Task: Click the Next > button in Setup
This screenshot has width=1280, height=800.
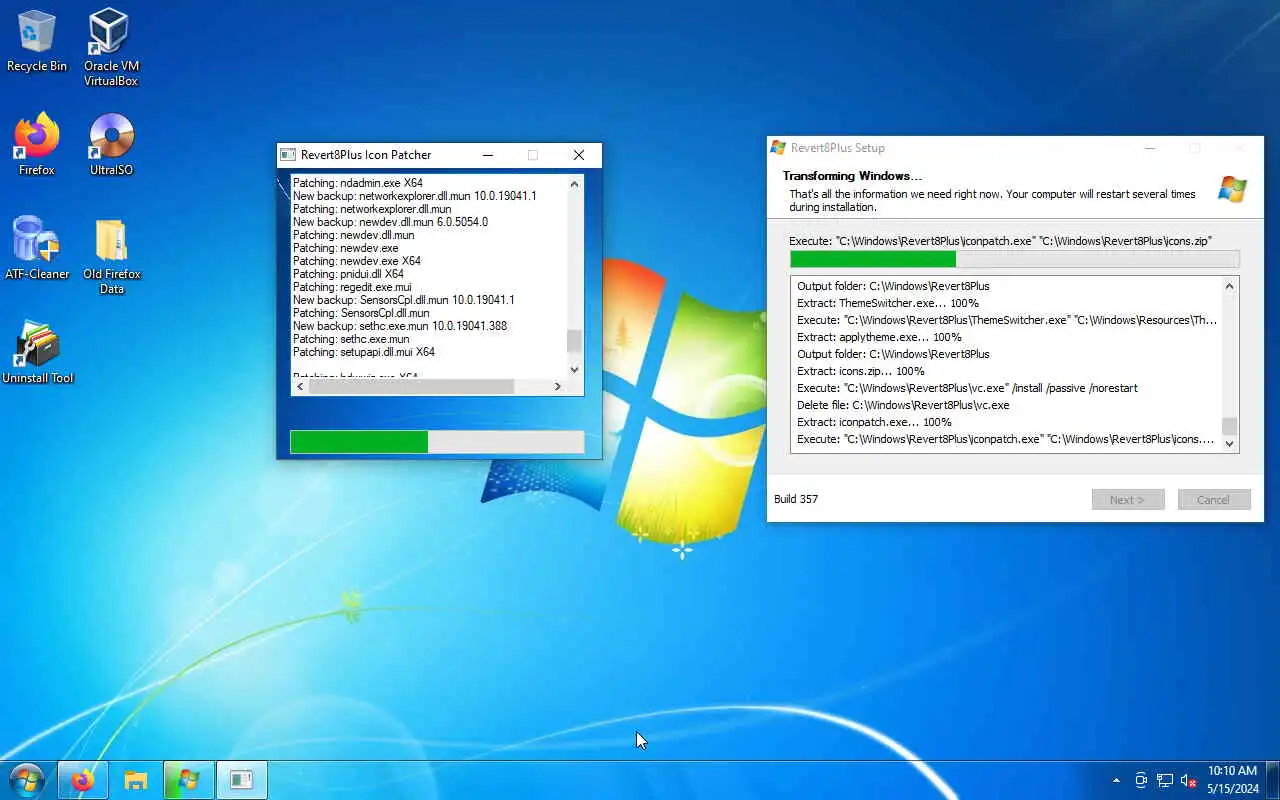Action: click(1128, 500)
